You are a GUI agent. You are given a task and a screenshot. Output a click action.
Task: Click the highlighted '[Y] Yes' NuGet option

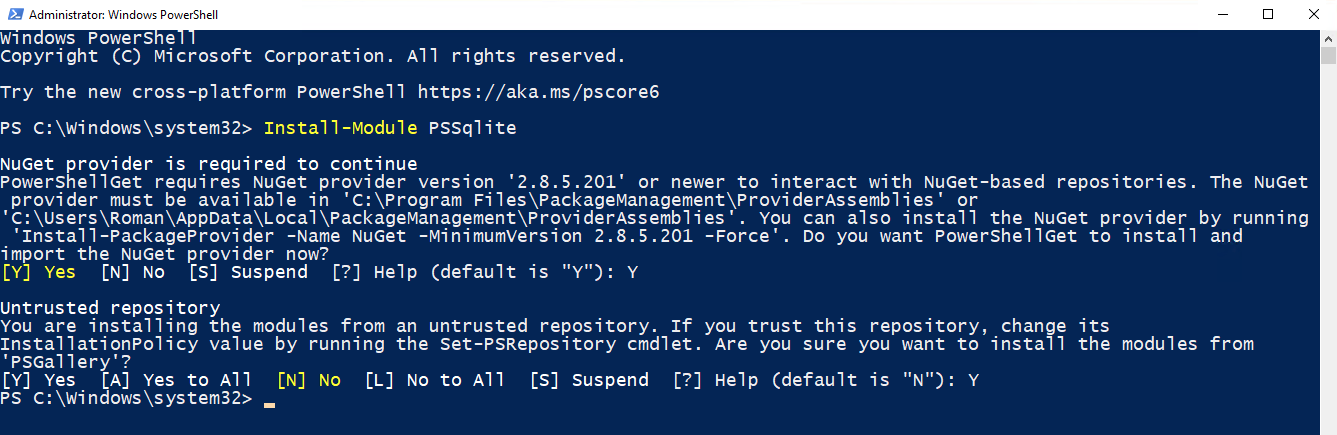[x=39, y=272]
